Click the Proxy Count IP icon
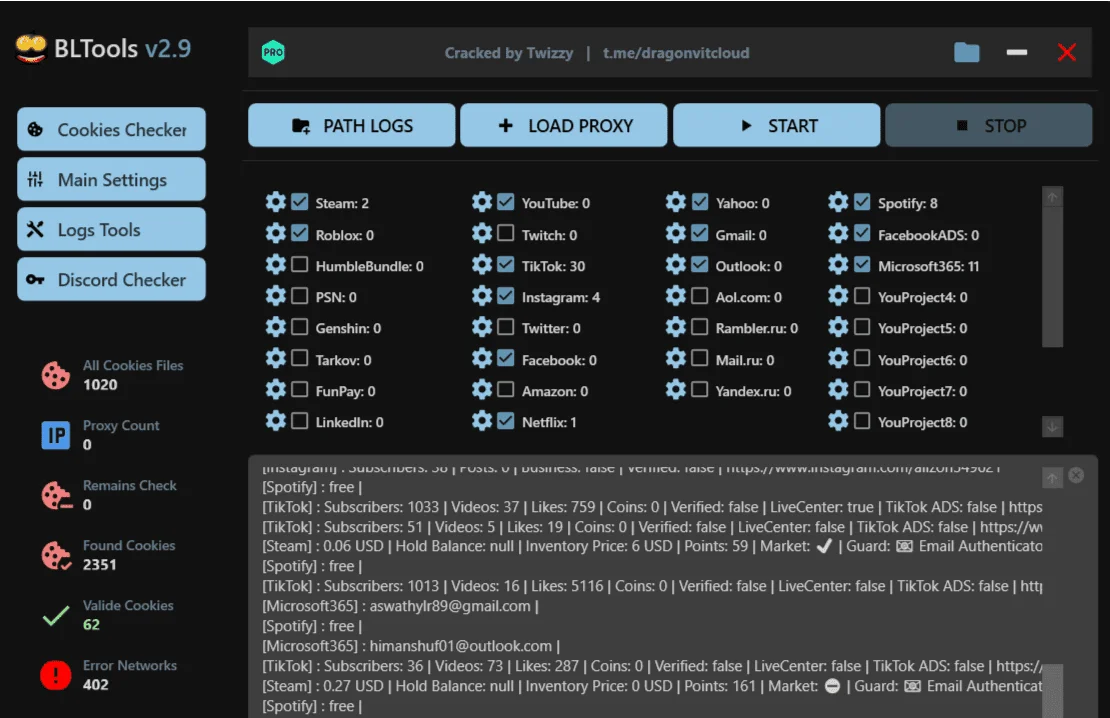This screenshot has width=1110, height=718. [56, 435]
